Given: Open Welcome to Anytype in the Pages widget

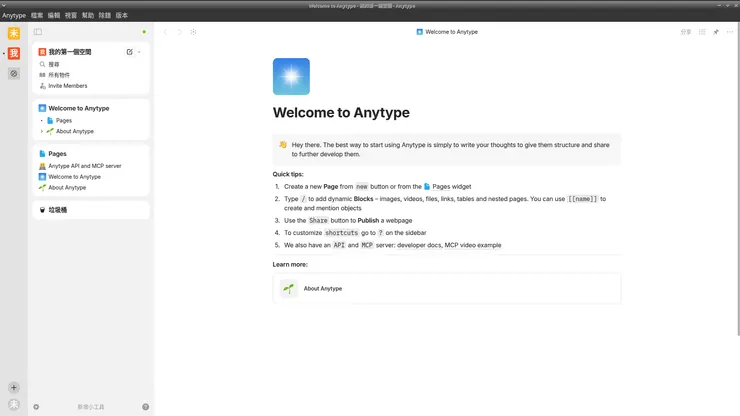Looking at the screenshot, I should [x=74, y=177].
